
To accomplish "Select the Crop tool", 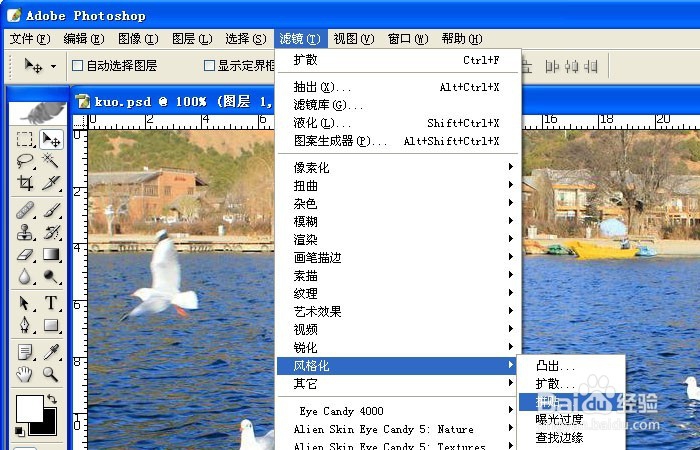I will (x=25, y=183).
